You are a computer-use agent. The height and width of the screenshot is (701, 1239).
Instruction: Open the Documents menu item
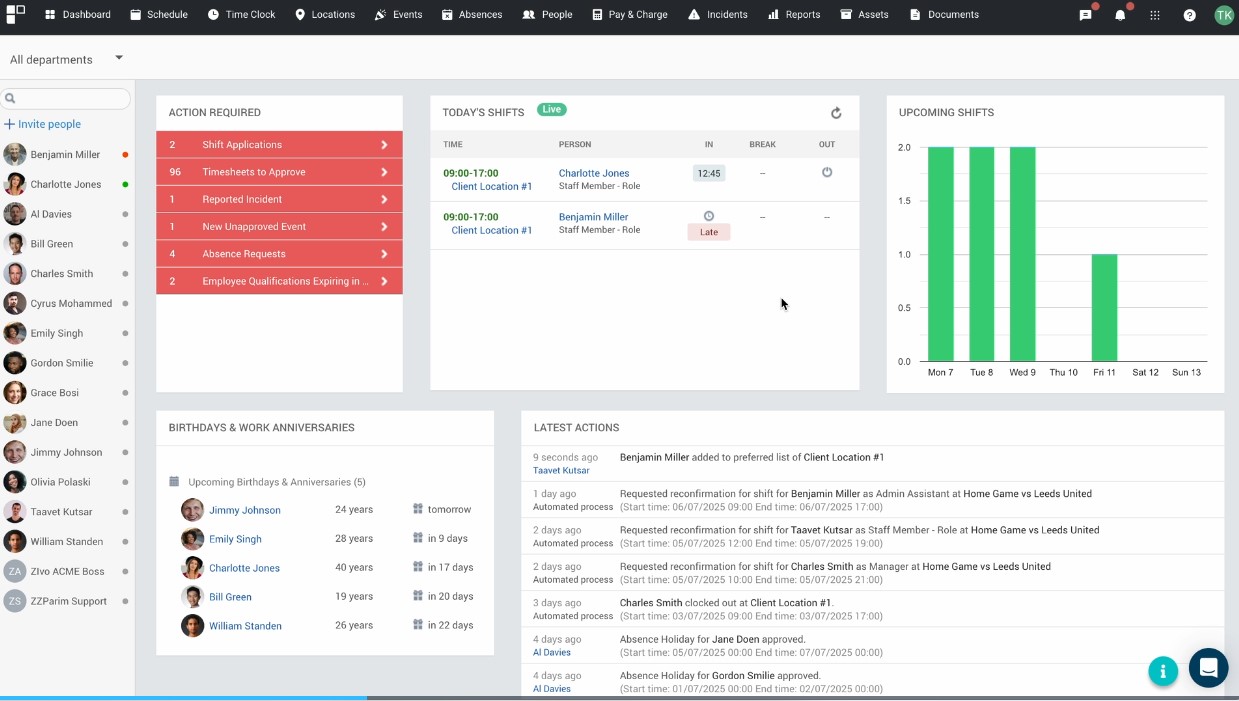pyautogui.click(x=944, y=15)
